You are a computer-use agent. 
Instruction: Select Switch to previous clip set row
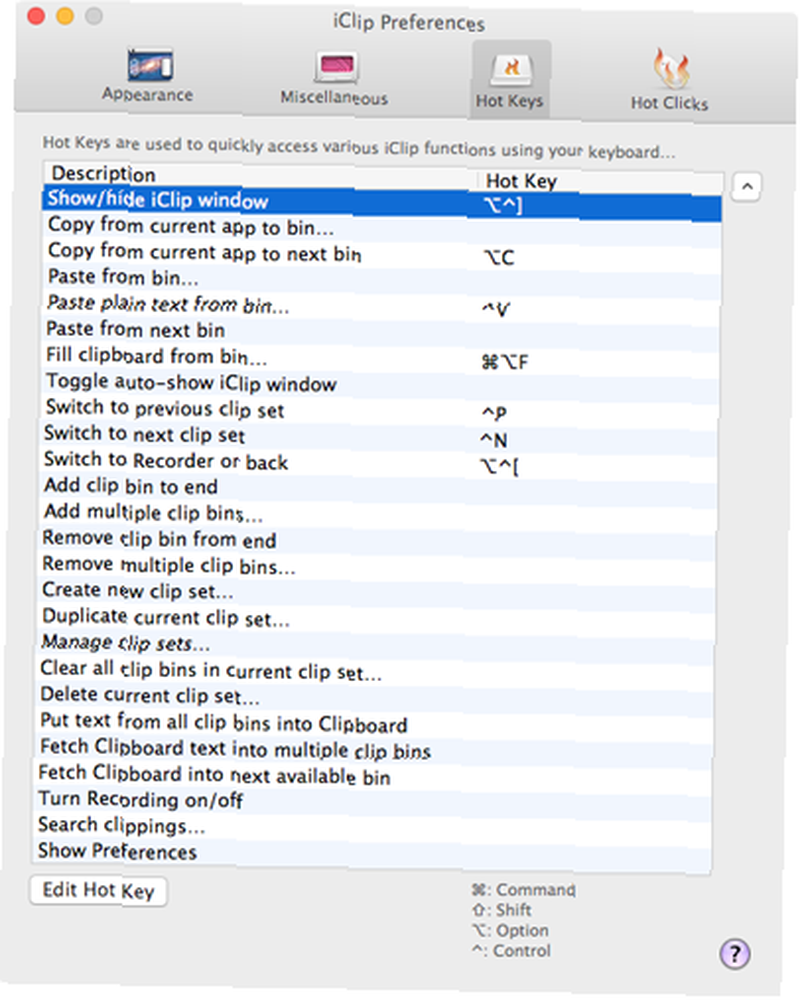coord(380,410)
